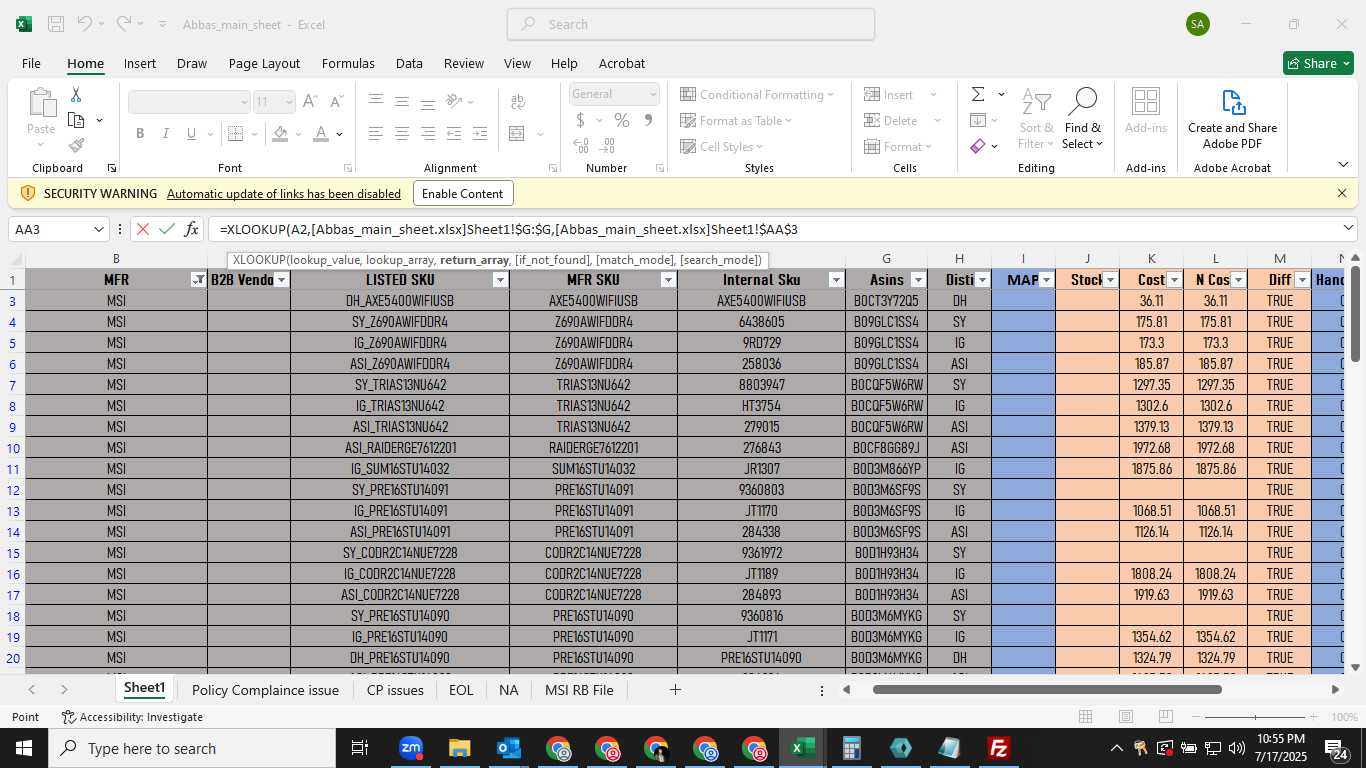Image resolution: width=1366 pixels, height=768 pixels.
Task: Open the user account SA avatar
Action: coord(1198,24)
